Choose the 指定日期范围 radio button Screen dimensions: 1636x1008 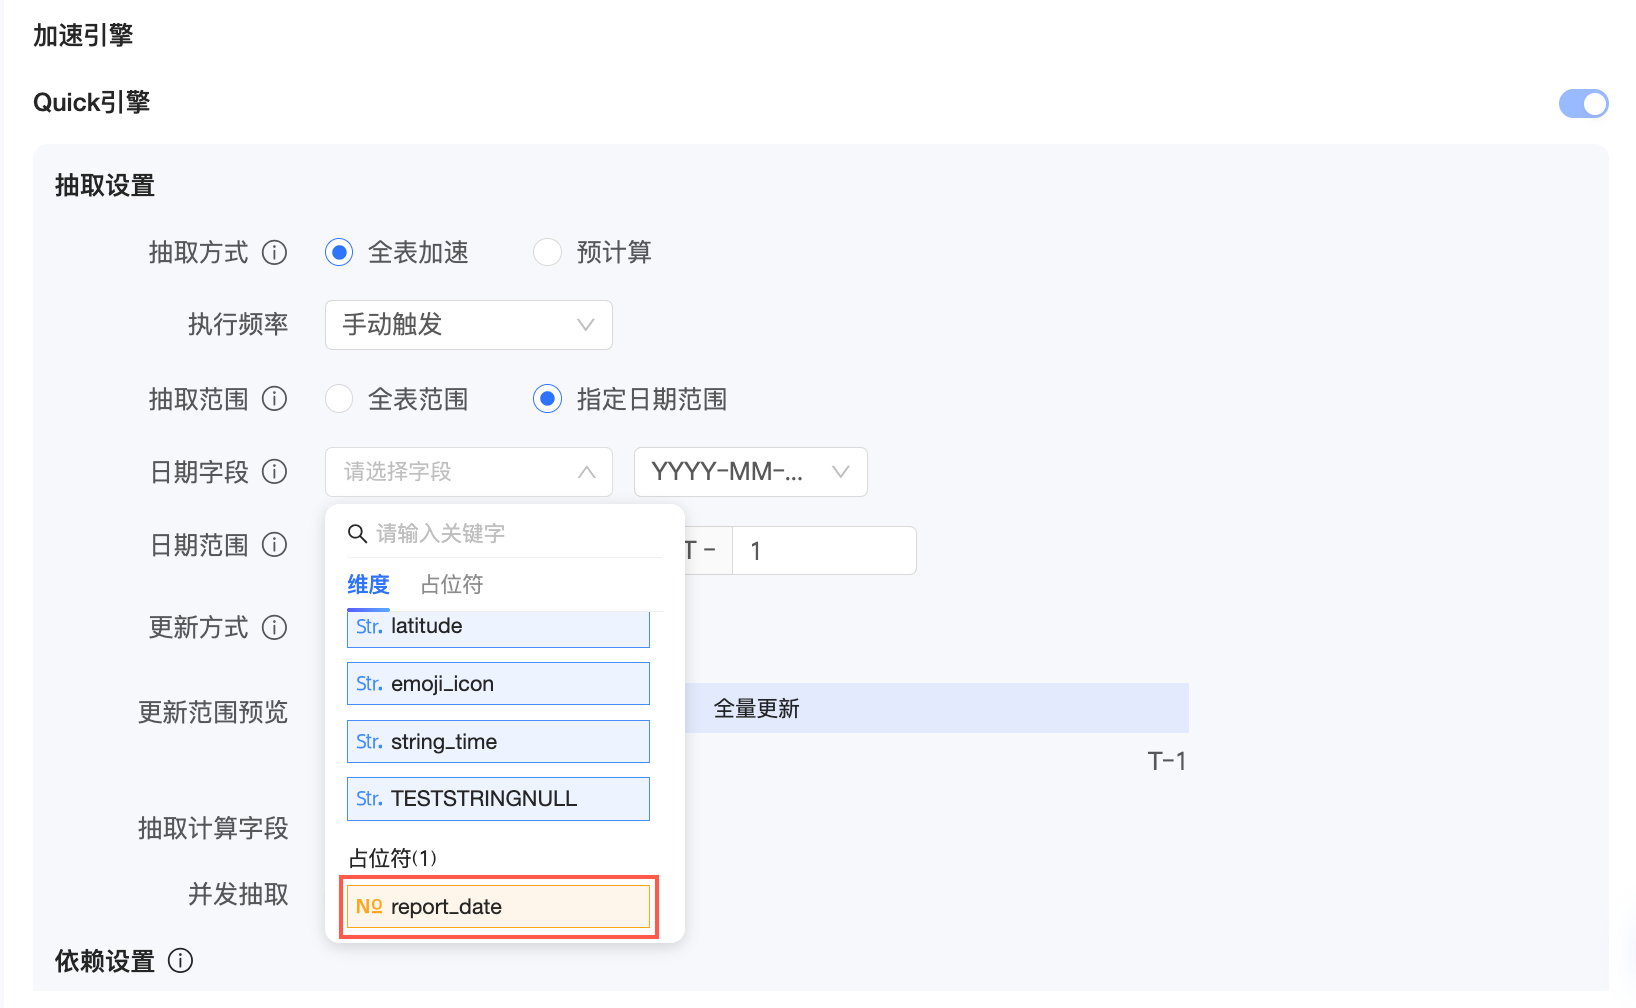point(547,399)
